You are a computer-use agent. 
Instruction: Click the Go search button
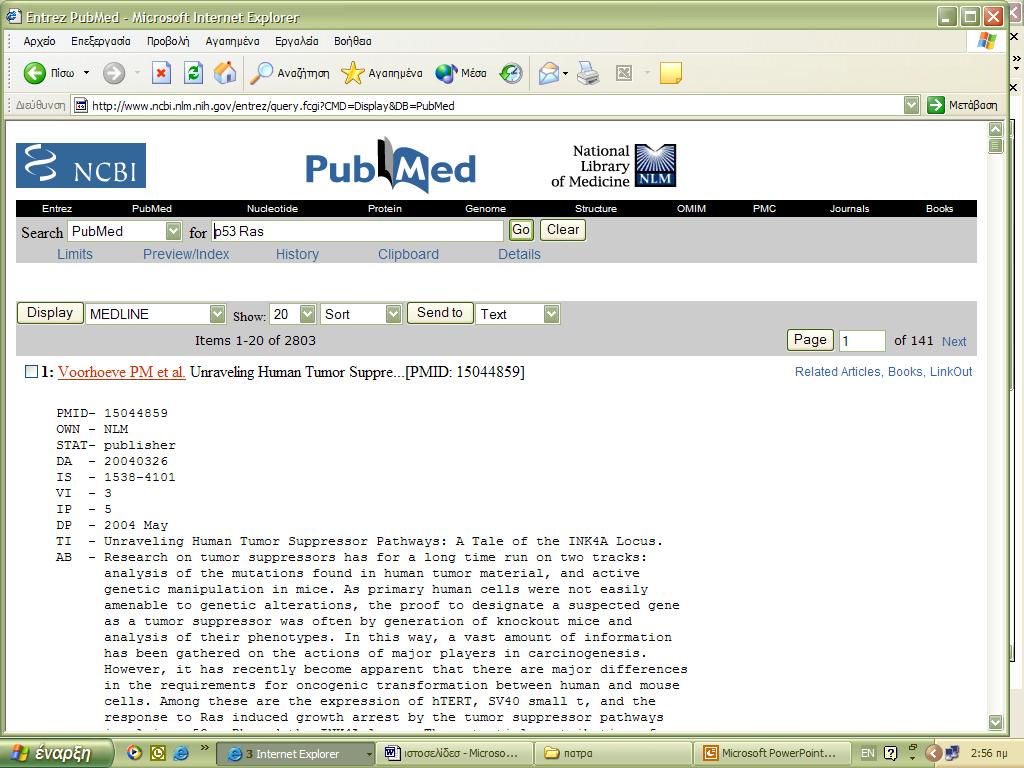[x=520, y=230]
